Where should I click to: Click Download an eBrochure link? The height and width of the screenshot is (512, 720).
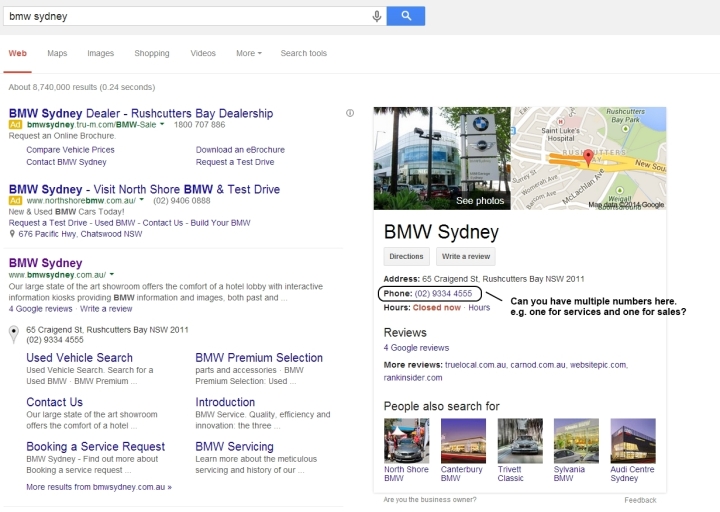(x=240, y=150)
